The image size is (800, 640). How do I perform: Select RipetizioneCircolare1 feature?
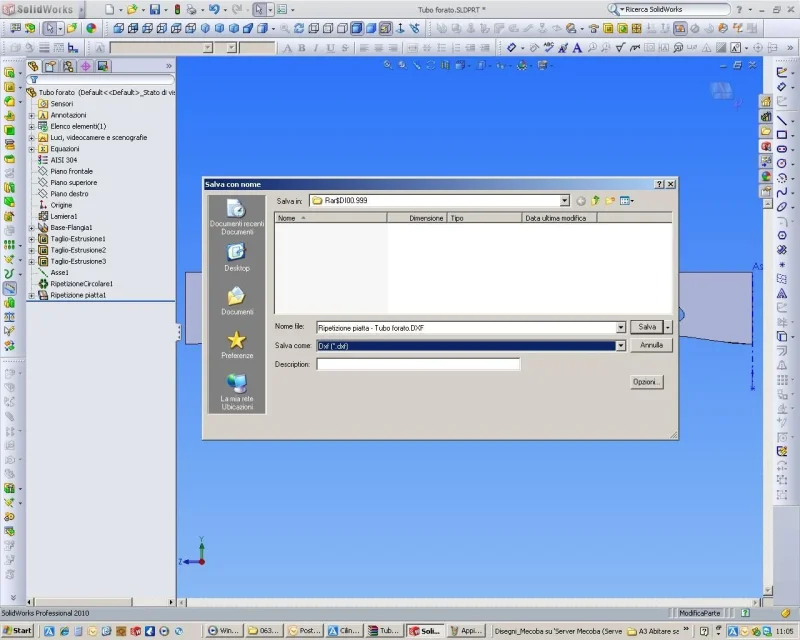pyautogui.click(x=81, y=284)
